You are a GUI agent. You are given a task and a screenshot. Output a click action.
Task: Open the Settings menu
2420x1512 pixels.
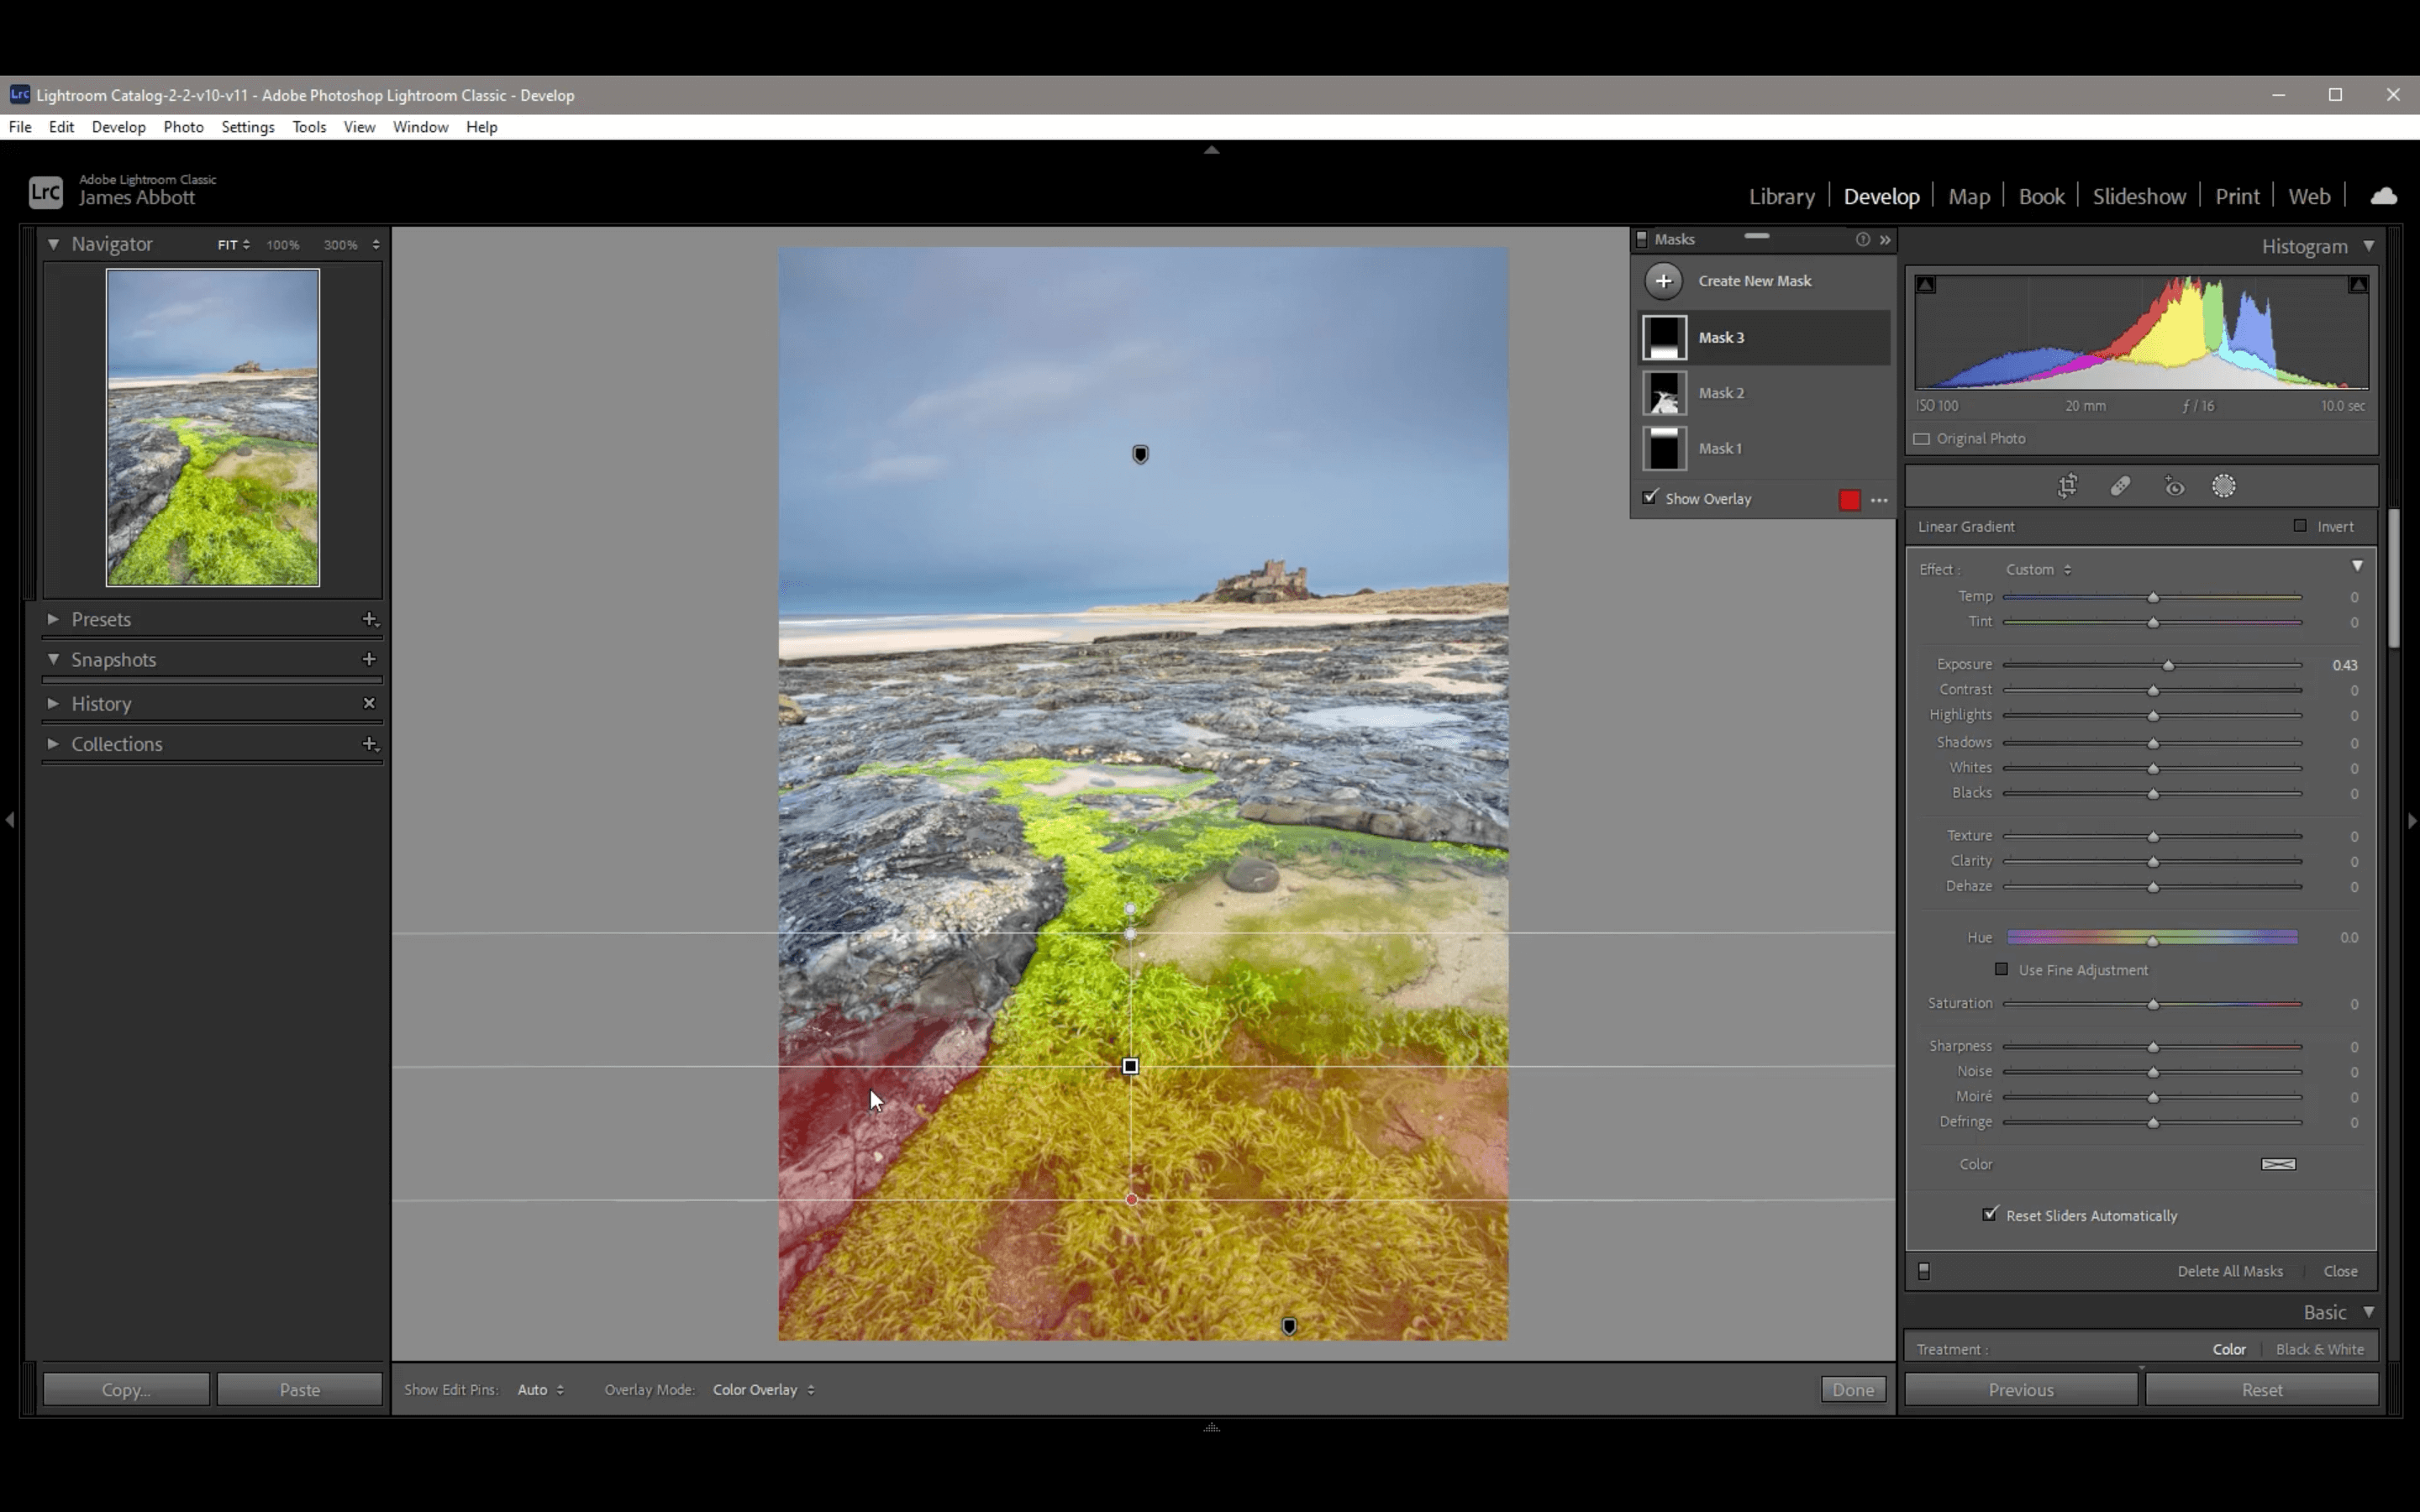tap(247, 127)
